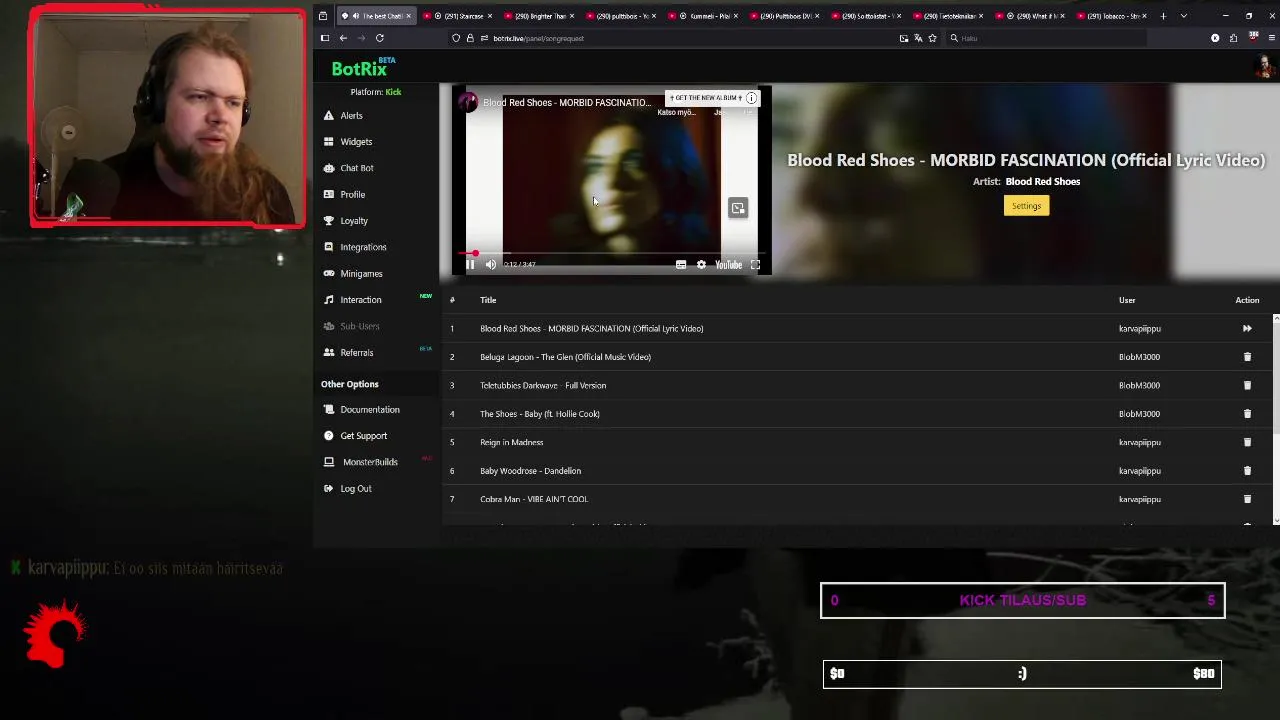The height and width of the screenshot is (720, 1280).
Task: Open the Referrals page
Action: click(356, 352)
